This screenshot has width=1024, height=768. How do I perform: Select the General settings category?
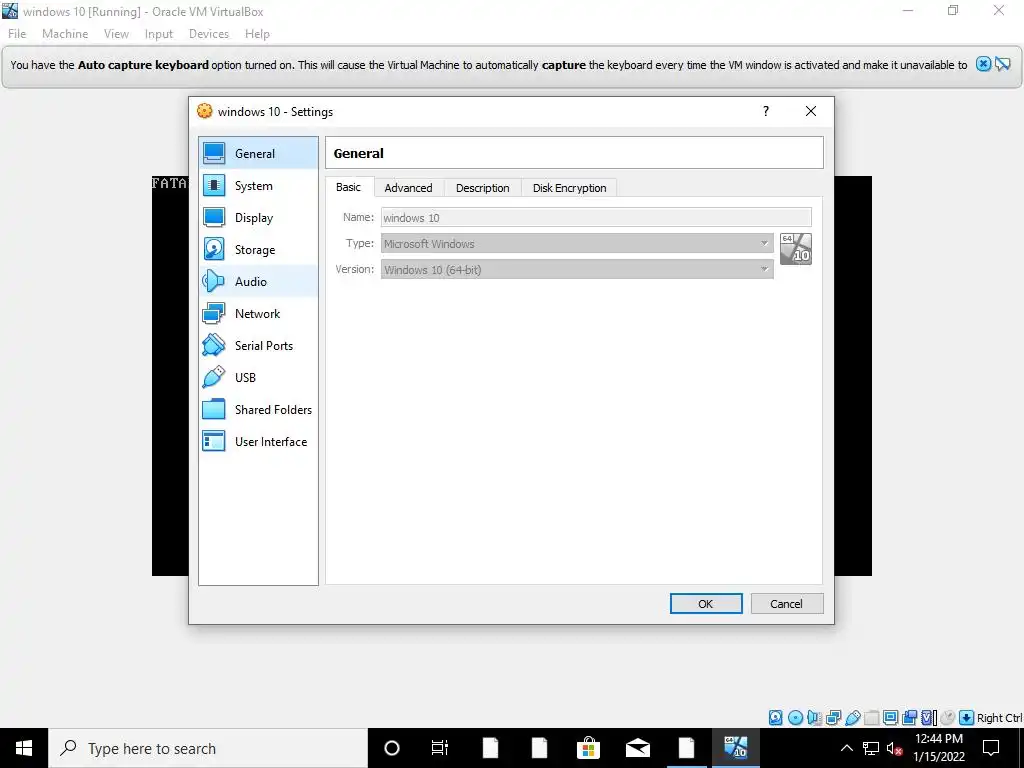258,153
